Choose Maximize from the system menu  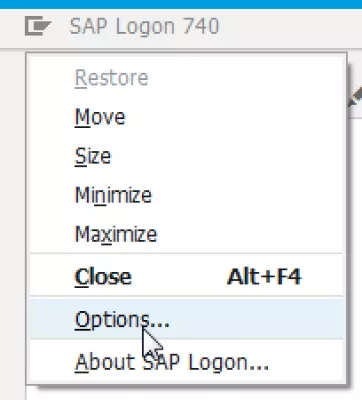186,234
